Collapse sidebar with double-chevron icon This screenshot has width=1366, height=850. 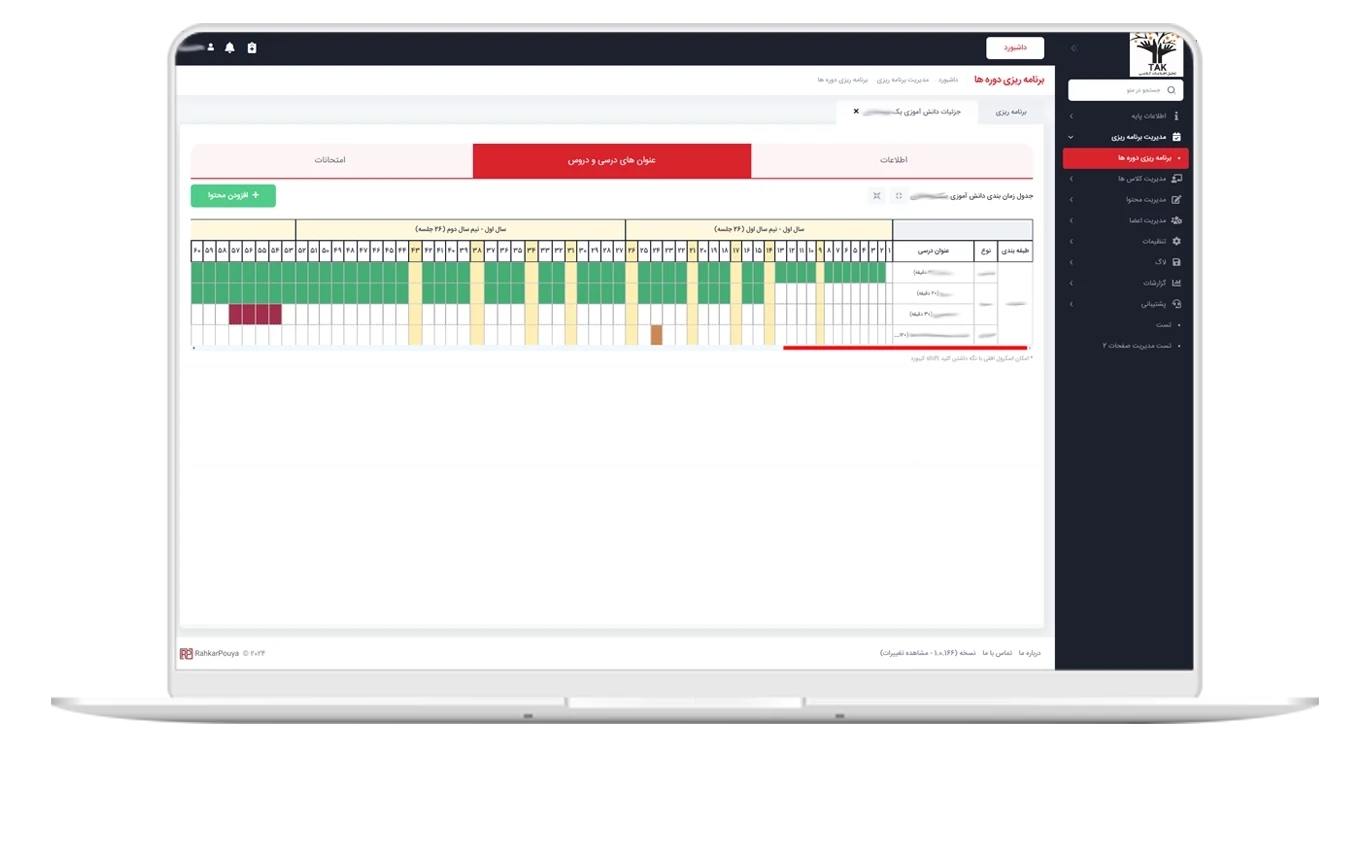[1074, 48]
